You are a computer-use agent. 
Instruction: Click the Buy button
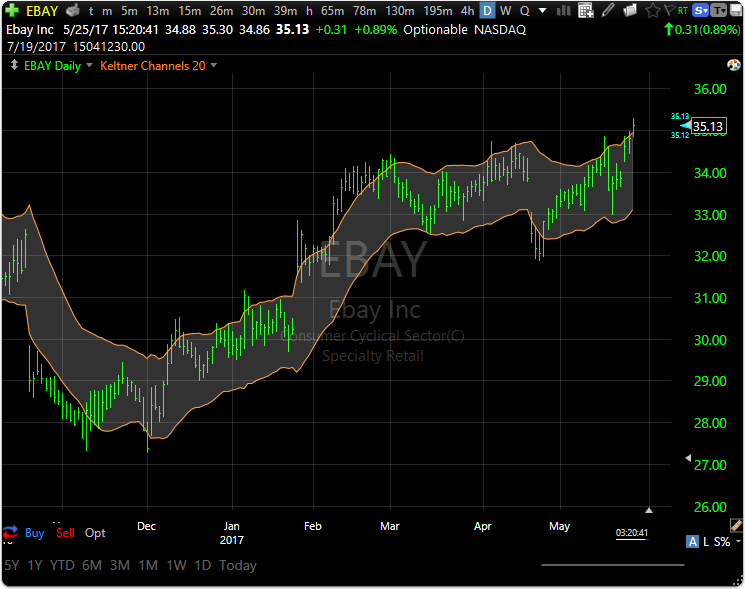click(35, 533)
